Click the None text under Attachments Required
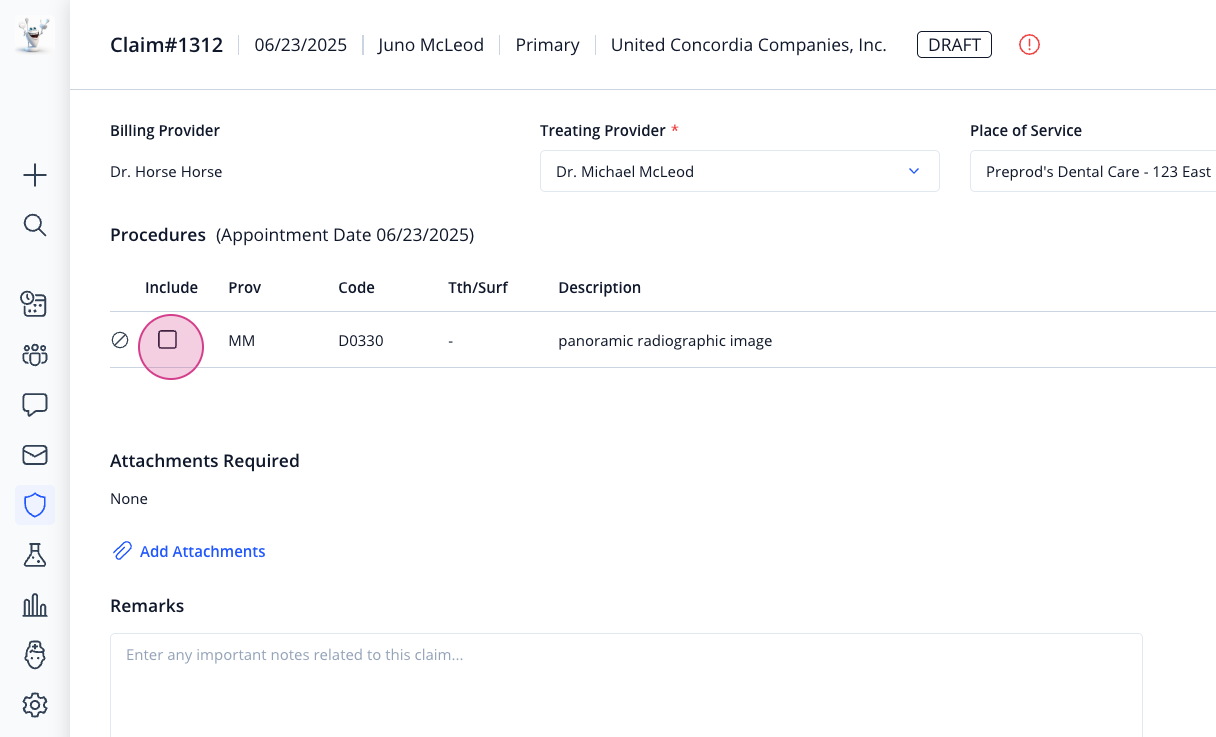Image resolution: width=1216 pixels, height=737 pixels. pyautogui.click(x=129, y=499)
